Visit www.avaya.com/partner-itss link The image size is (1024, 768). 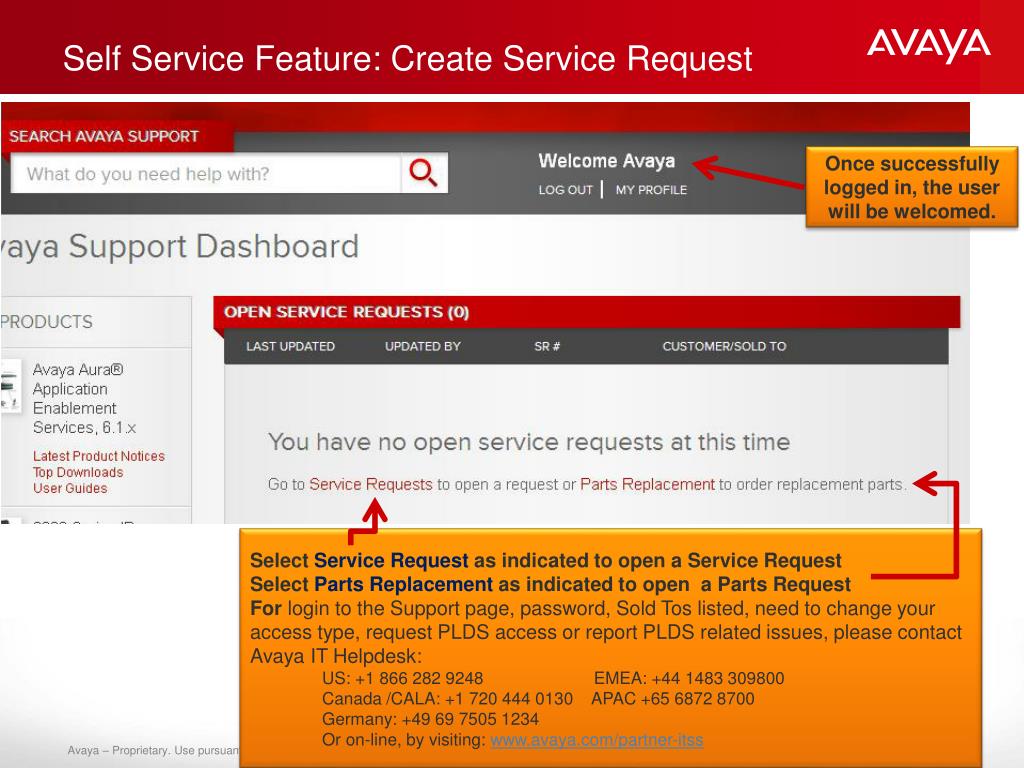596,740
